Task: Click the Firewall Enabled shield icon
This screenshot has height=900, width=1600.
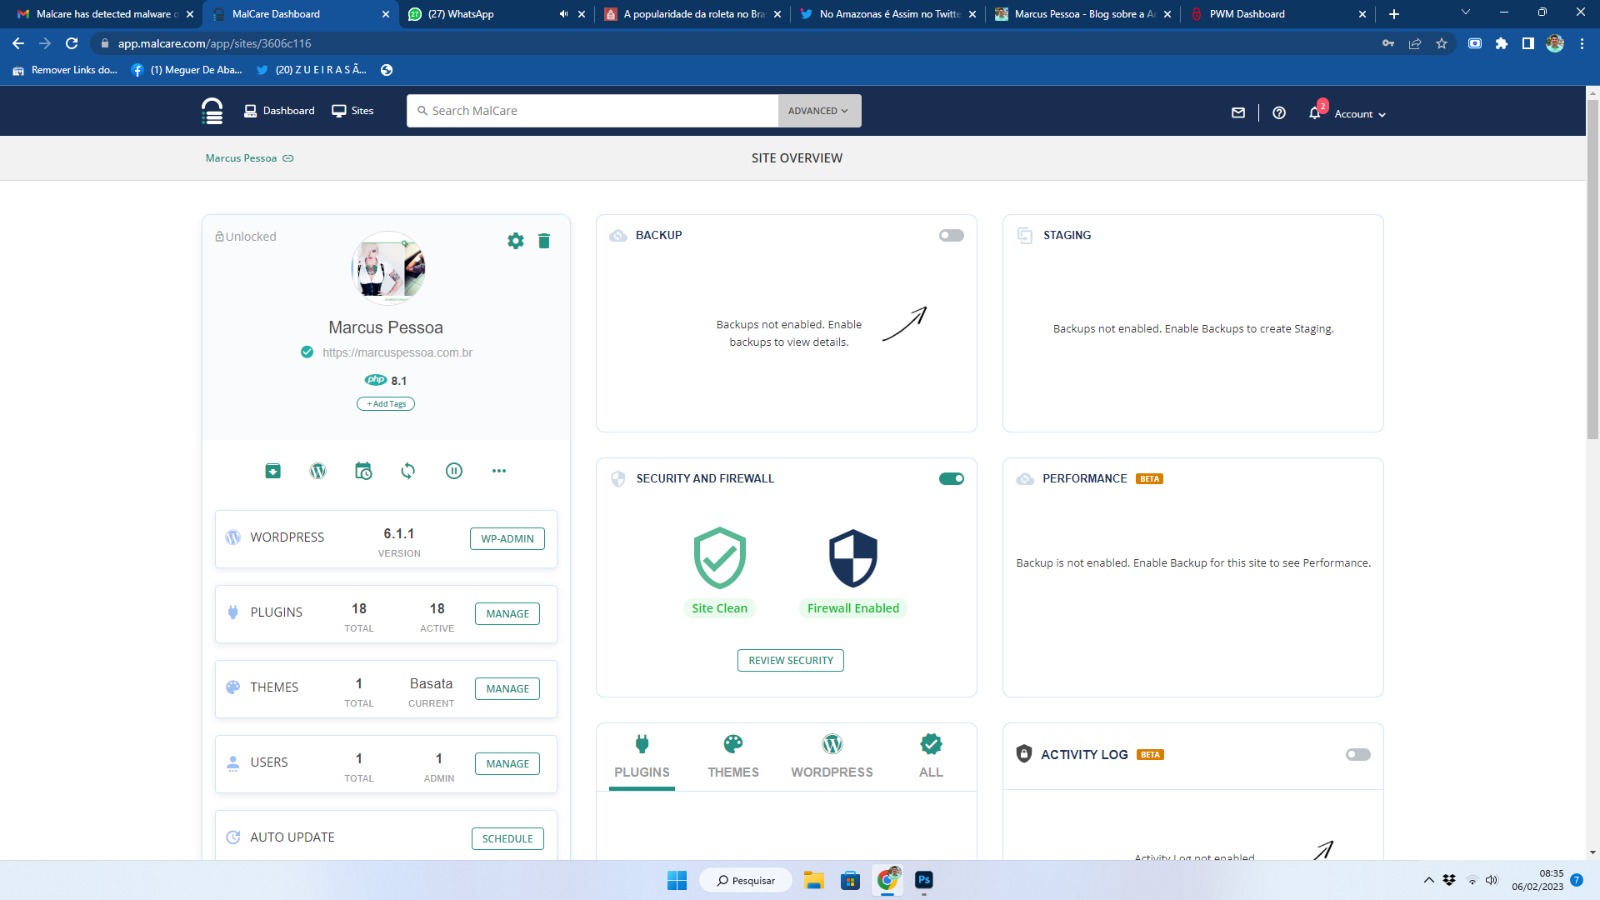Action: 853,558
